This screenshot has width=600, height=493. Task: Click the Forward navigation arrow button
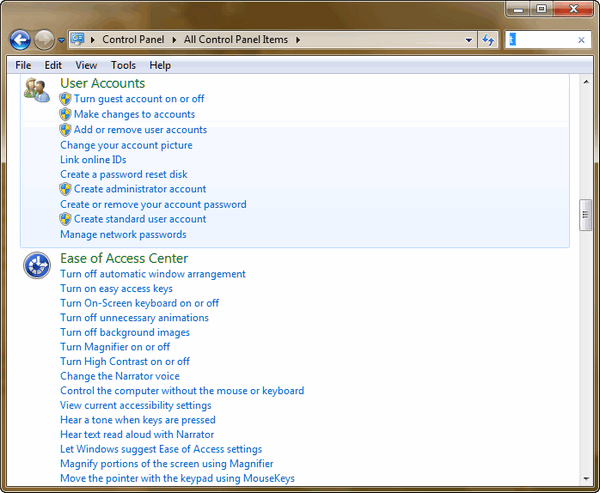(x=44, y=40)
